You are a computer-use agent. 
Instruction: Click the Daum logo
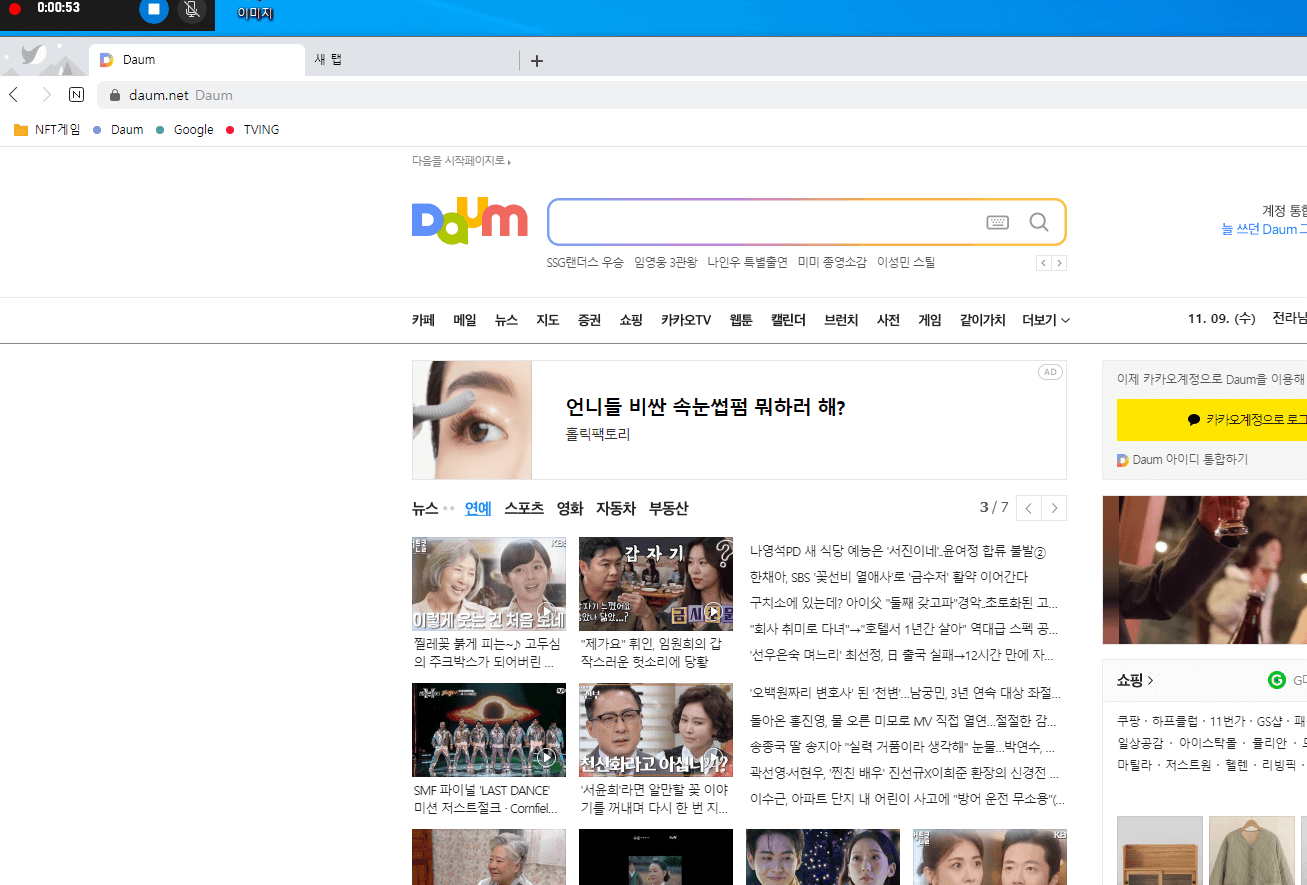[469, 222]
